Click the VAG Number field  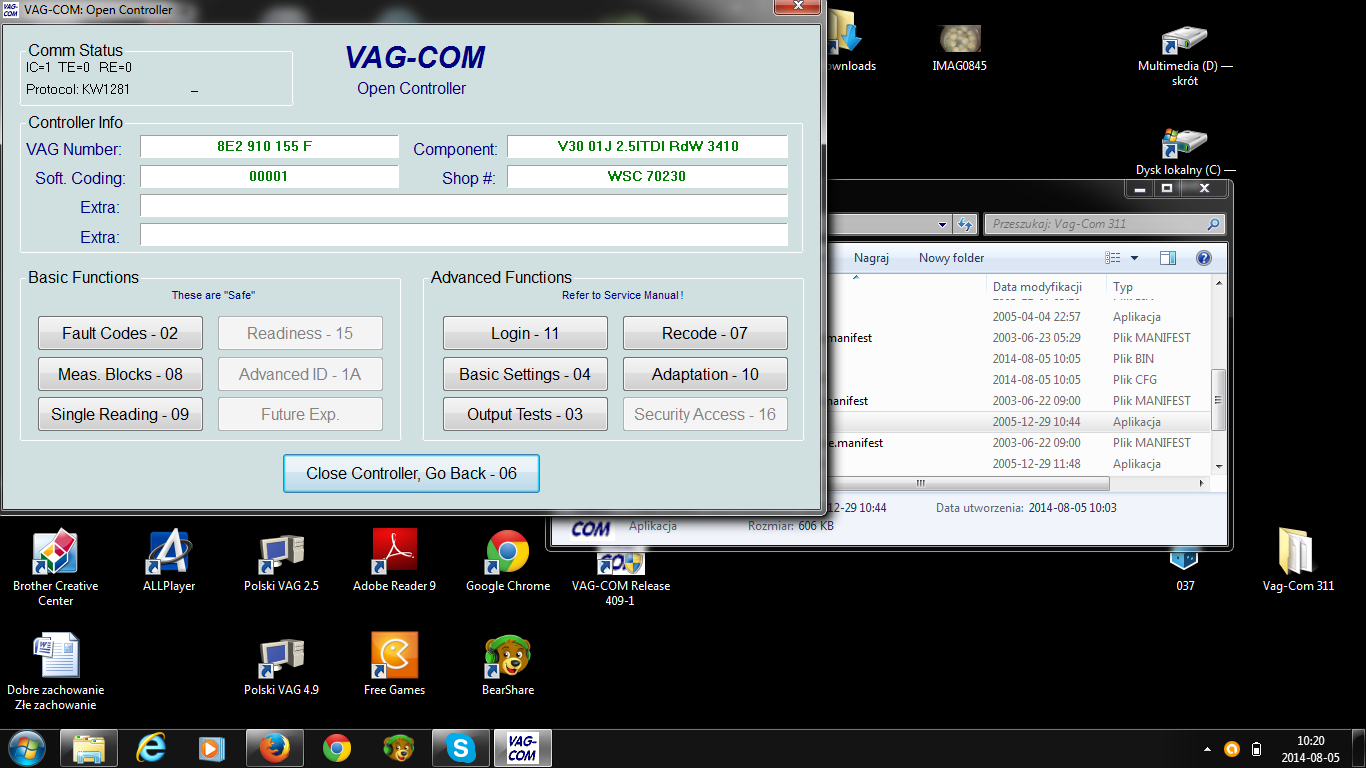click(269, 147)
